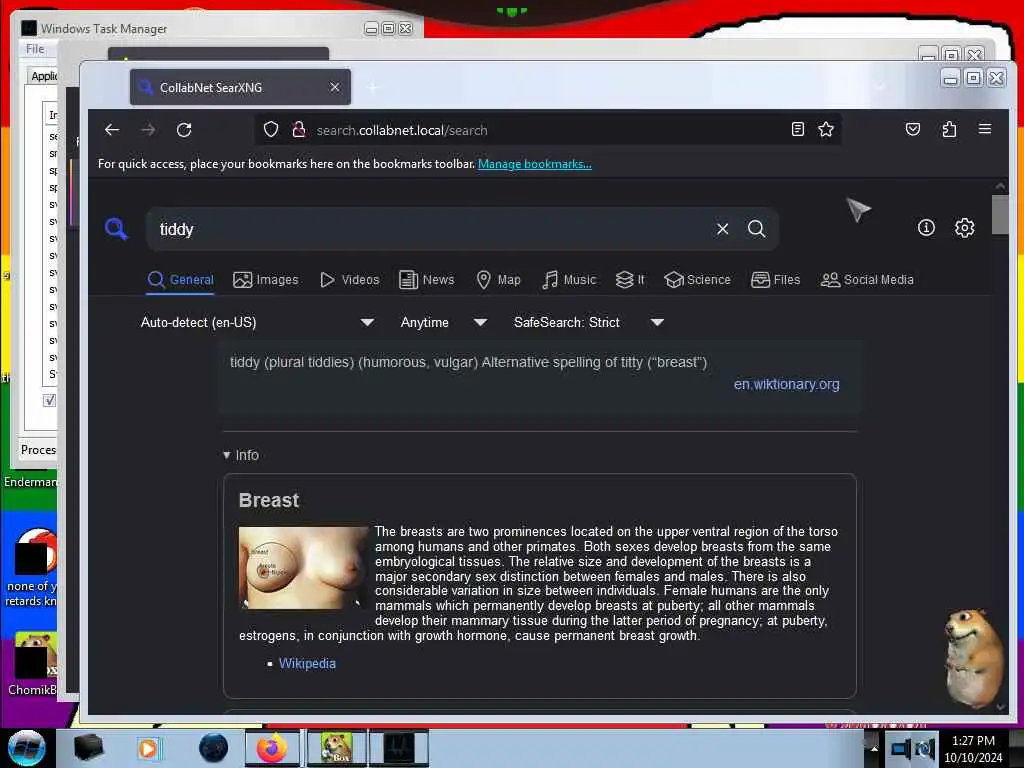Switch to the Map category

pyautogui.click(x=498, y=280)
